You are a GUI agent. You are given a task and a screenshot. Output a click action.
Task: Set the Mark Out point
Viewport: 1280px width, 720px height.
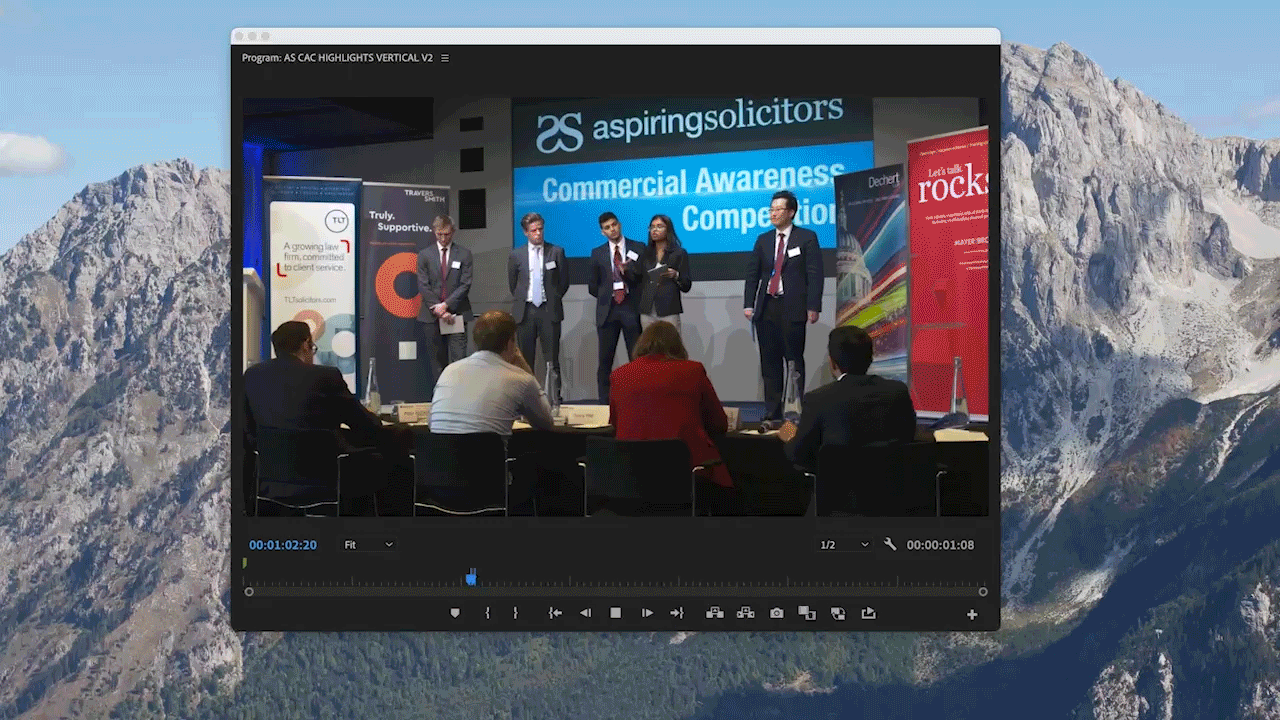click(x=516, y=613)
